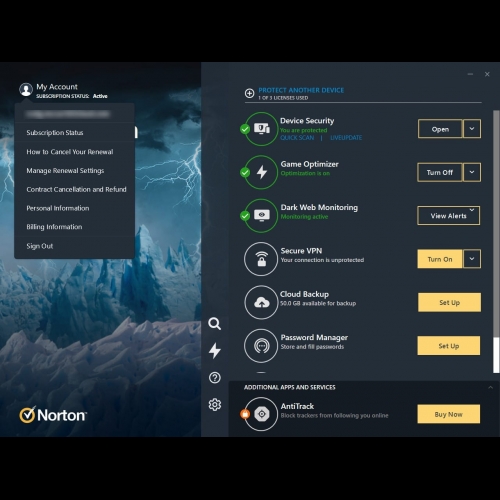The height and width of the screenshot is (500, 500).
Task: Click the search magnifier icon in the sidebar
Action: (x=214, y=323)
